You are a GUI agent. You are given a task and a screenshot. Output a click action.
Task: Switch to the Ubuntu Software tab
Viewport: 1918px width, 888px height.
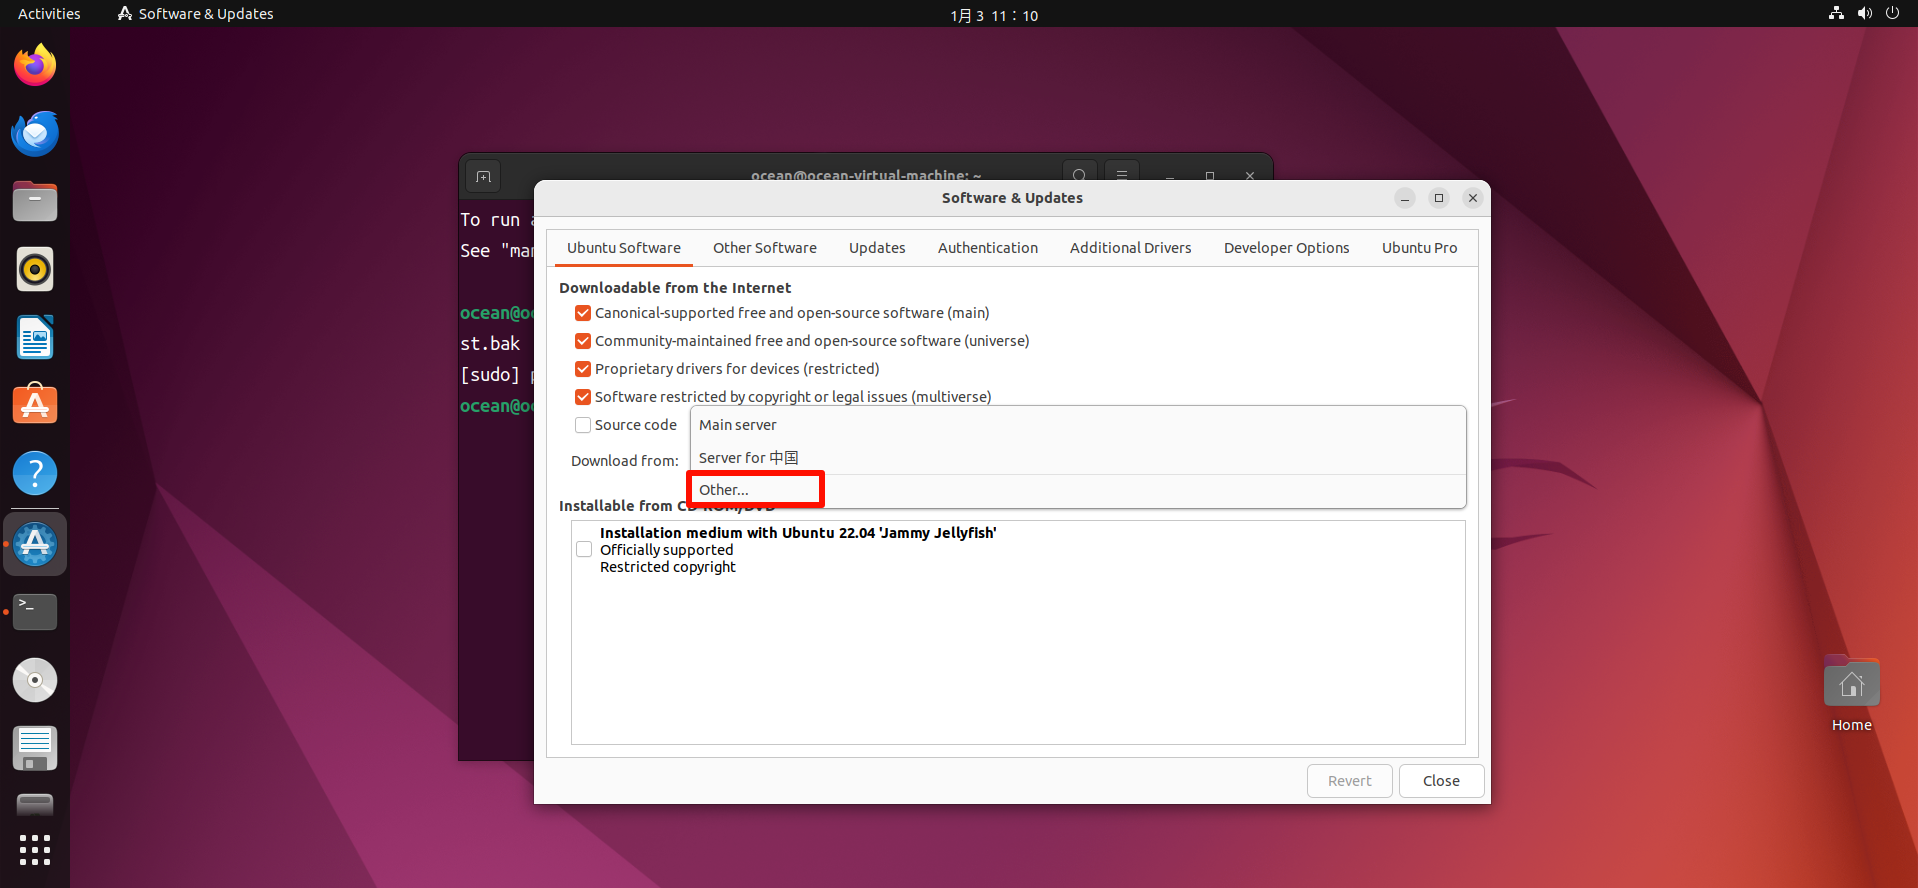click(x=624, y=248)
